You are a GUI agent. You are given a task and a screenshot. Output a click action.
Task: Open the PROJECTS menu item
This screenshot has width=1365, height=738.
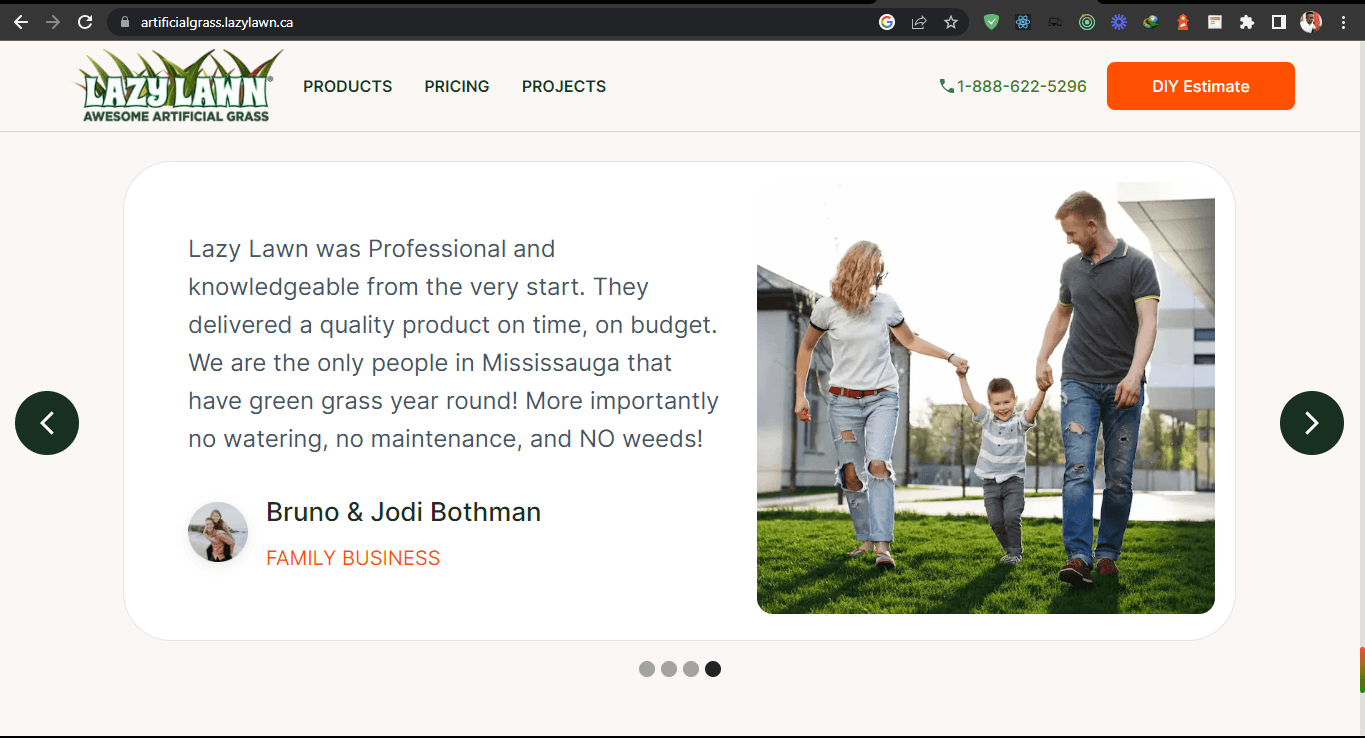[564, 86]
